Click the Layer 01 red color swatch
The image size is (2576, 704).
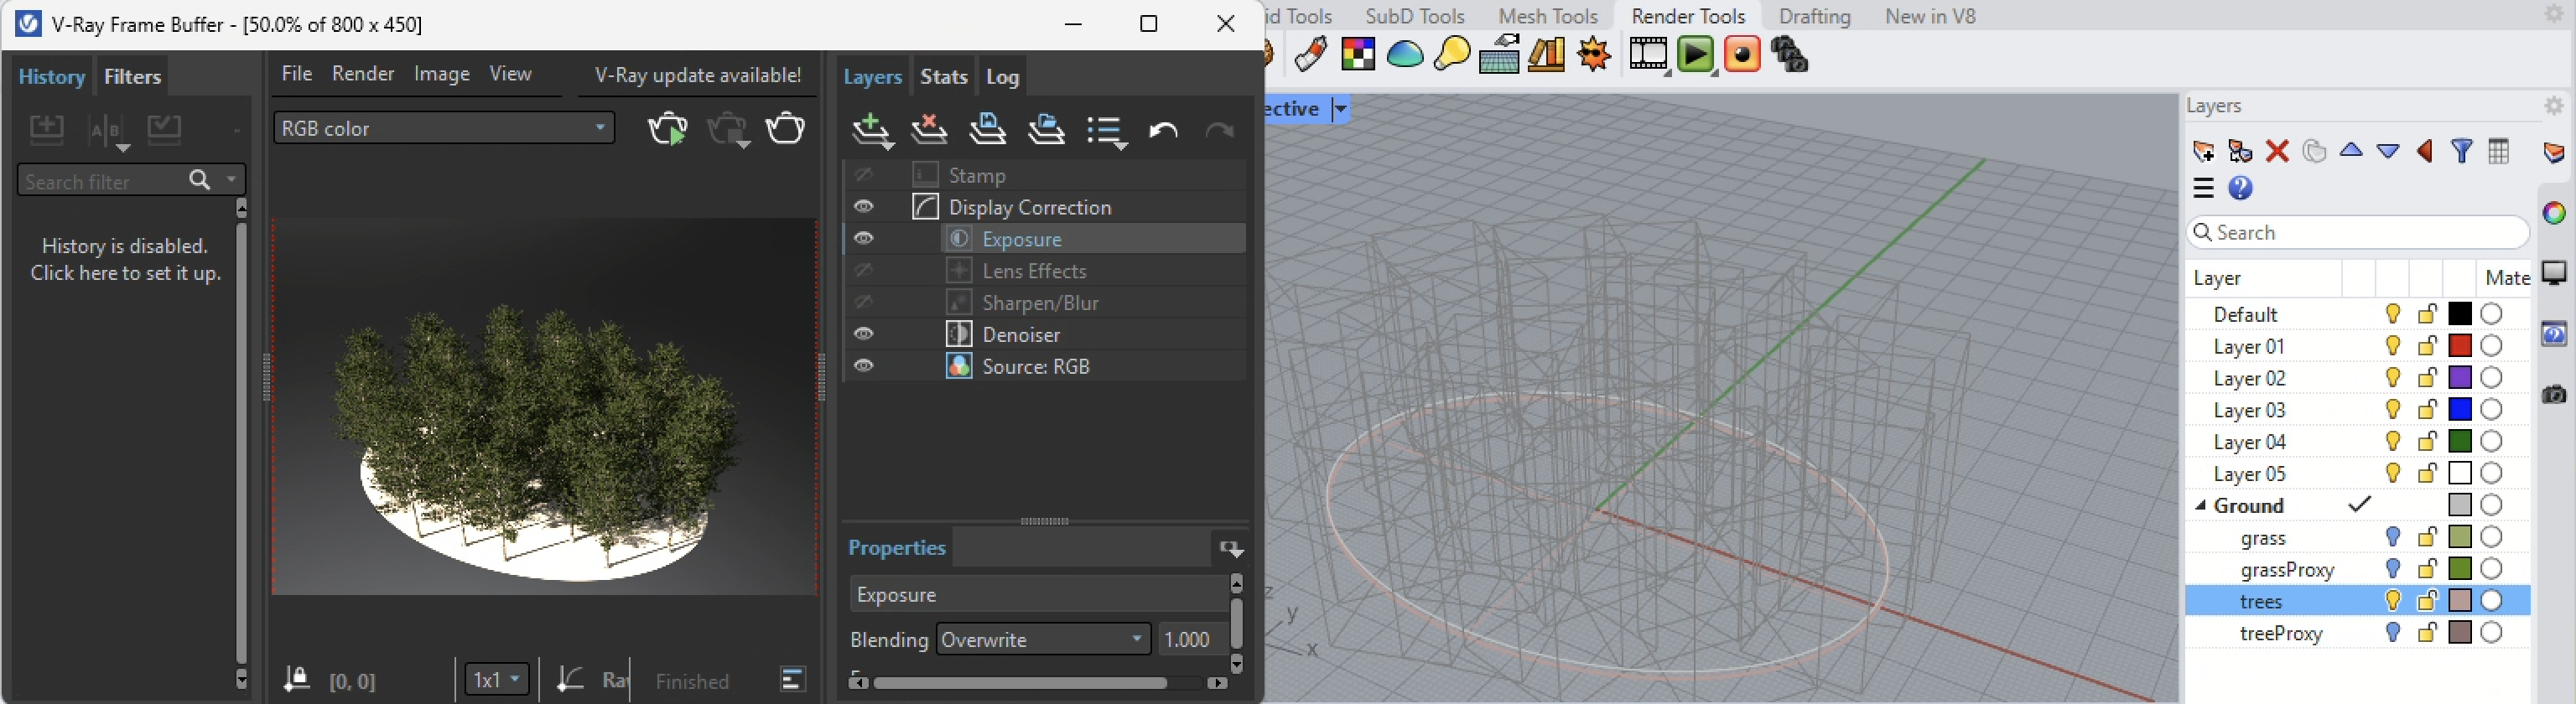[x=2460, y=346]
